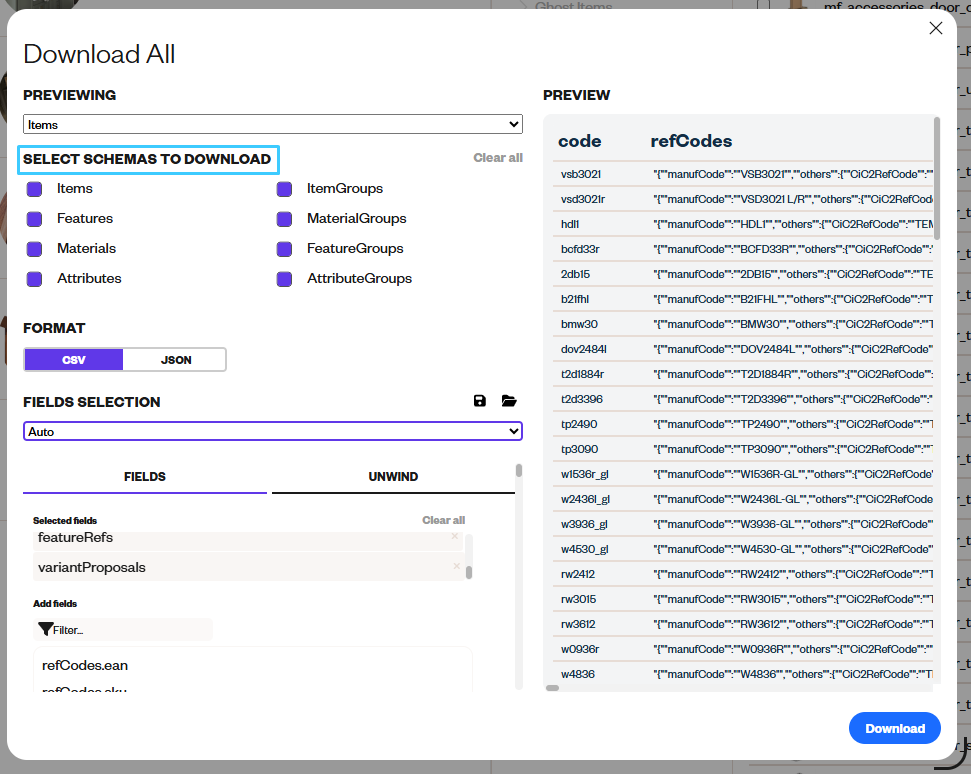Select the b21fhl code cell
The image size is (971, 774).
pyautogui.click(x=575, y=299)
